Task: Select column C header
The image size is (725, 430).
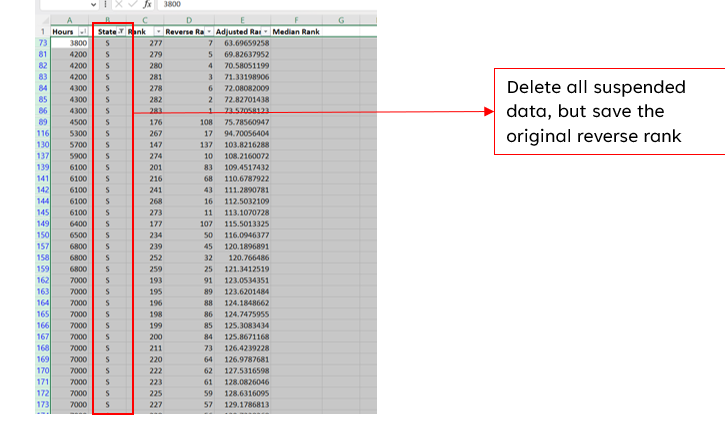Action: [x=145, y=20]
